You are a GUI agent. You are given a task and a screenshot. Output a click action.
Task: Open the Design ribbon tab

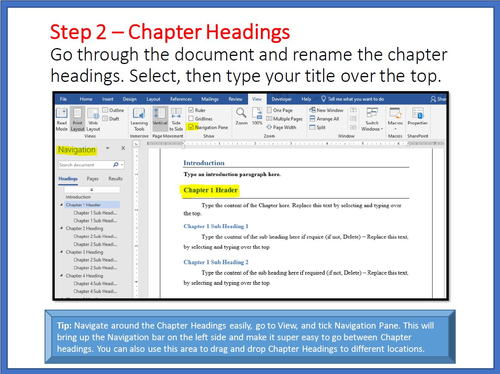coord(130,99)
